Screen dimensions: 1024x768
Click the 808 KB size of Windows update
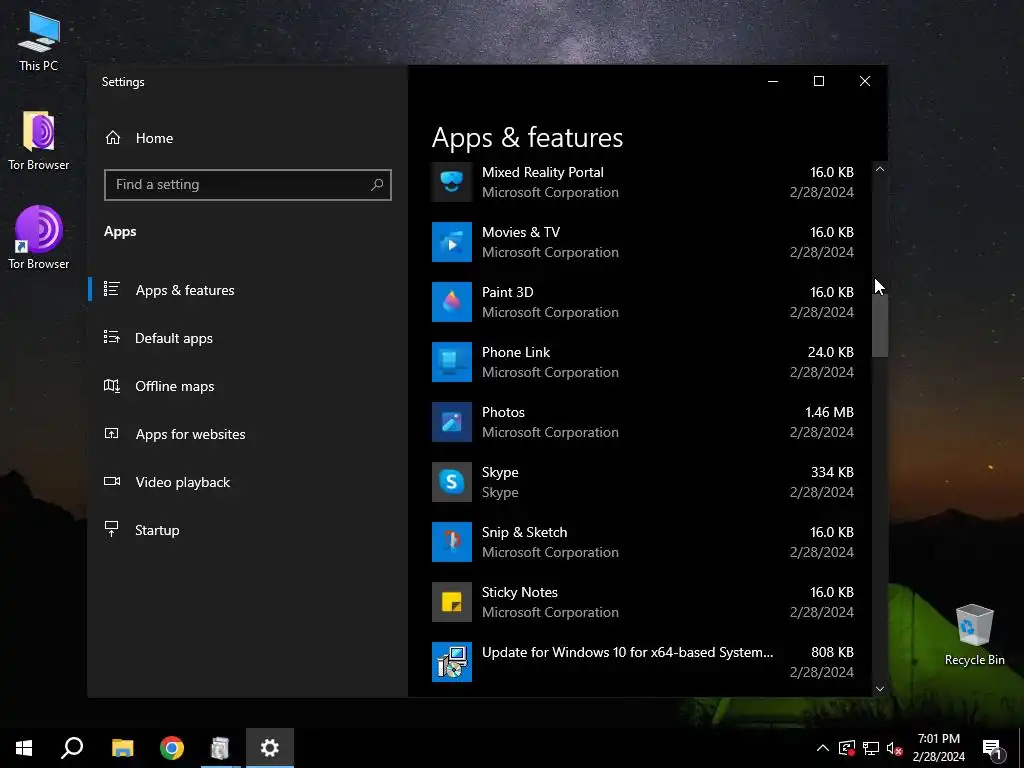[x=832, y=652]
